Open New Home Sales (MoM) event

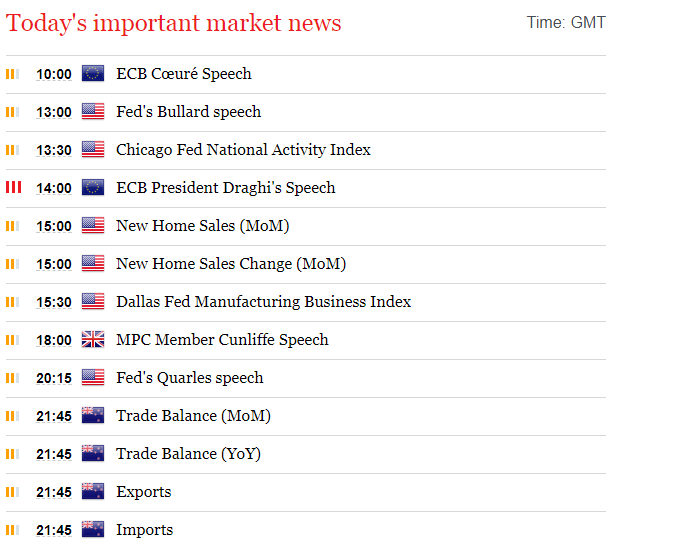coord(203,226)
